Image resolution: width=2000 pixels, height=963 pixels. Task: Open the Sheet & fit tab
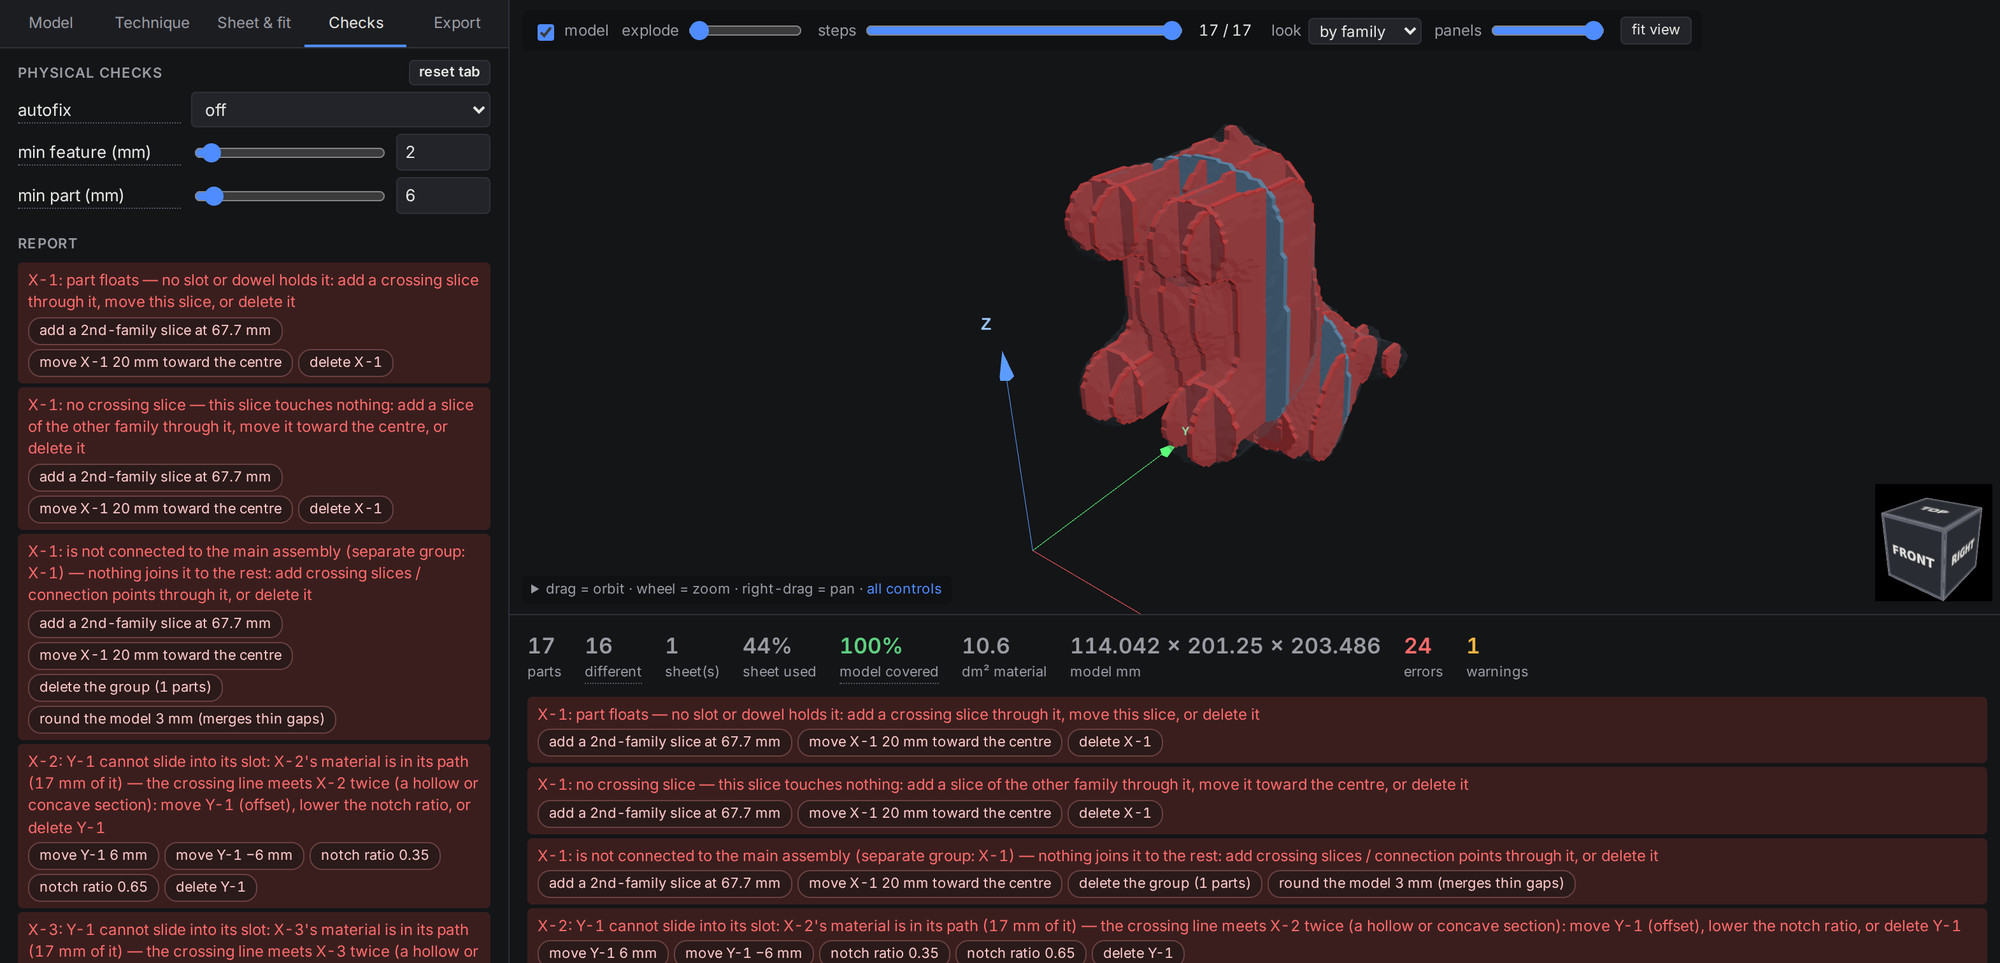[254, 23]
